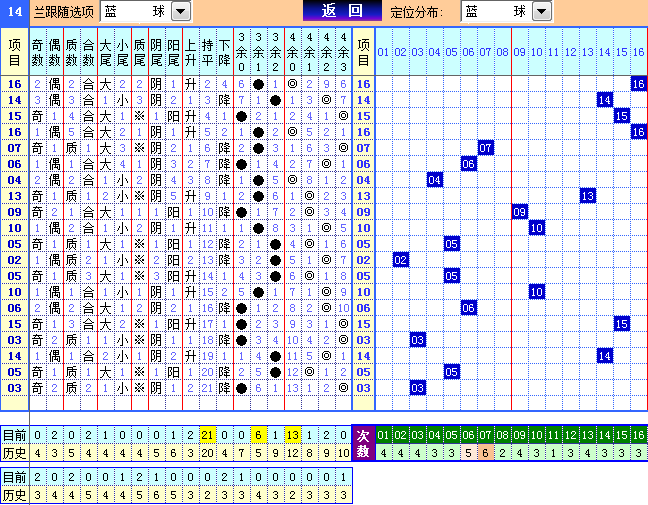Click 11 in the 定位分布 chart header
648x505 pixels.
click(554, 52)
